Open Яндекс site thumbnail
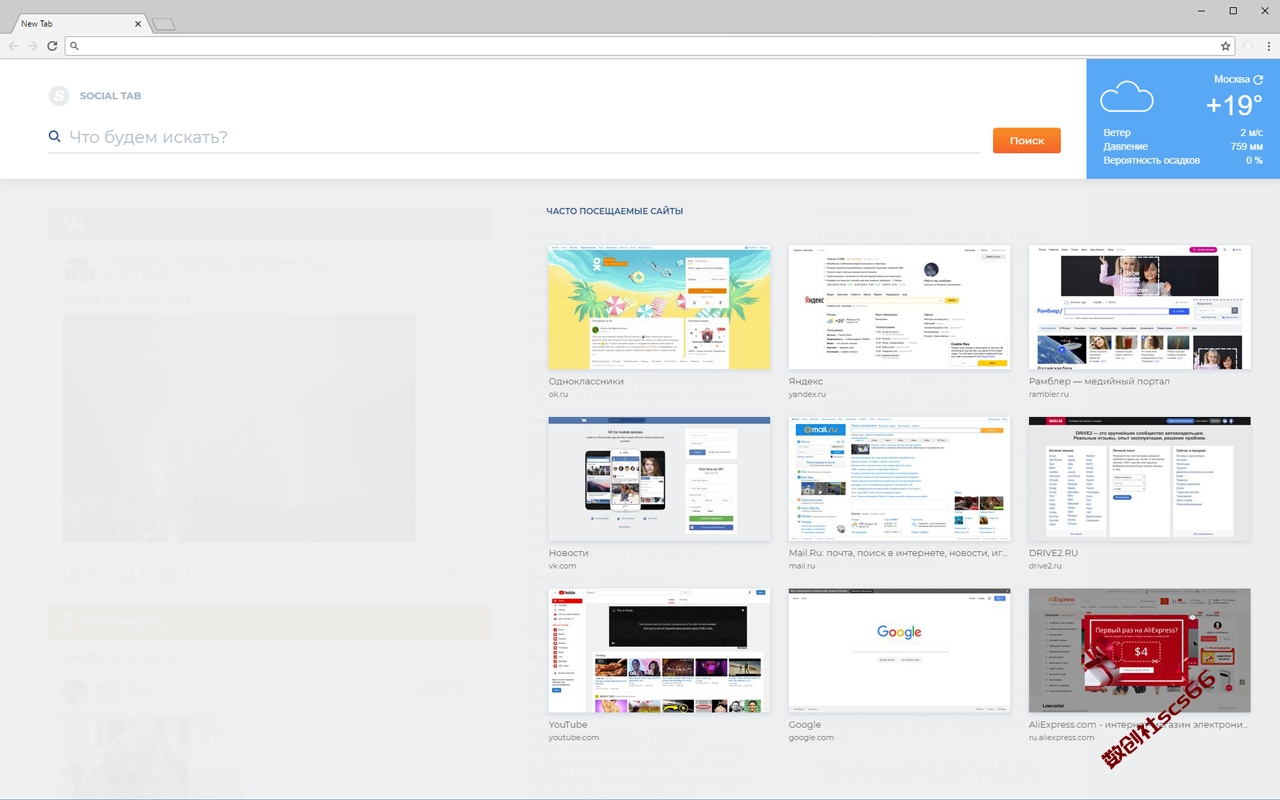This screenshot has width=1280, height=800. point(899,308)
